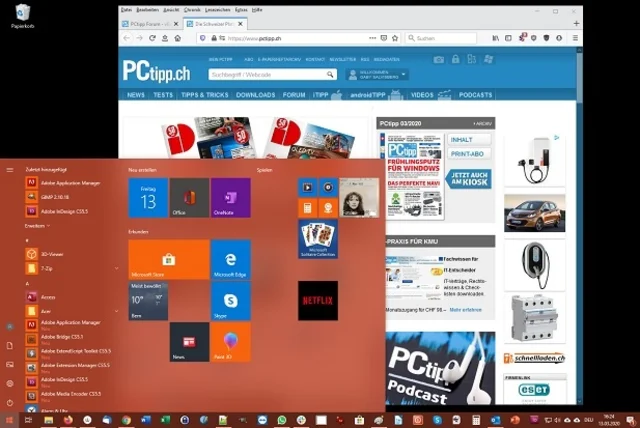The height and width of the screenshot is (428, 640).
Task: Go to Firefox home page
Action: coord(178,38)
